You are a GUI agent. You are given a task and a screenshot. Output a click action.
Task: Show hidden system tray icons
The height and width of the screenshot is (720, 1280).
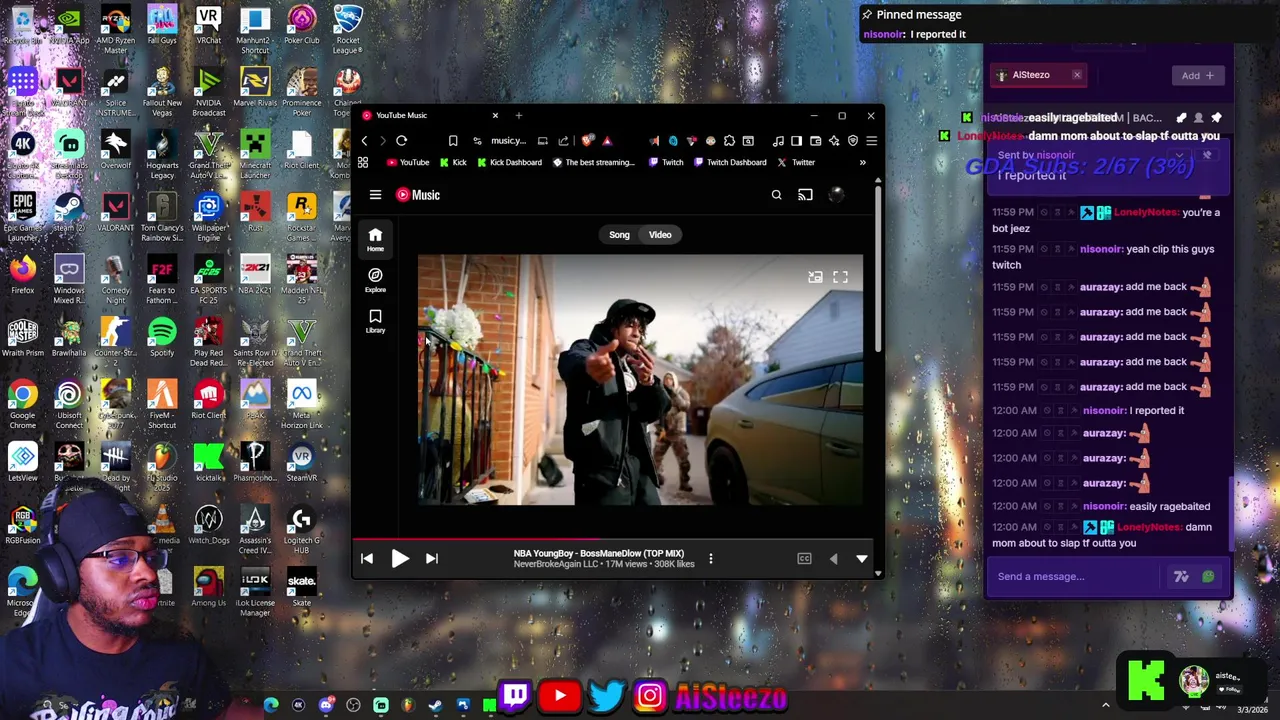tap(1106, 706)
